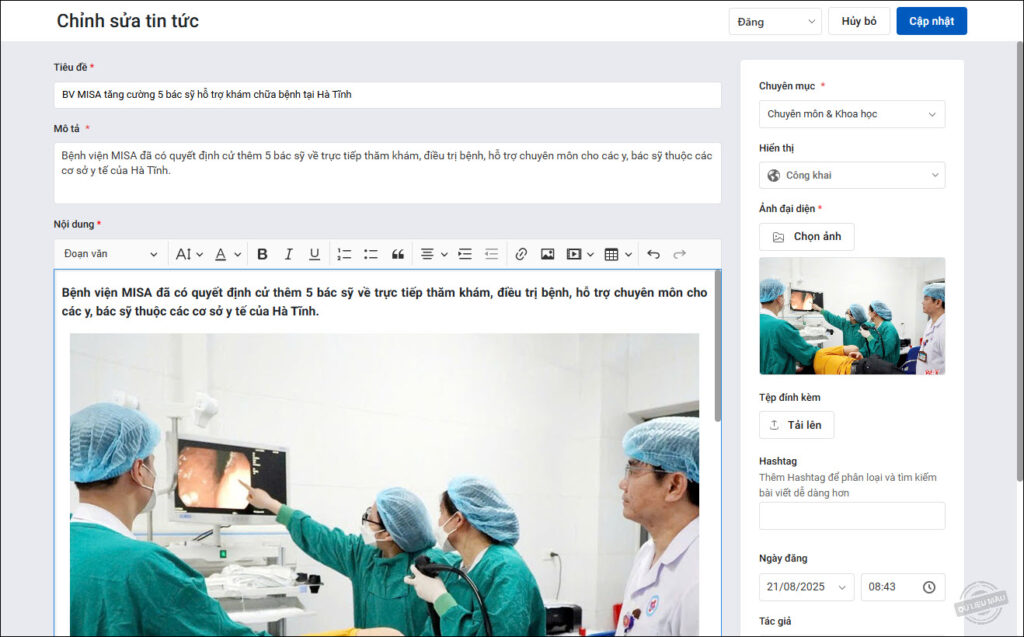
Task: Click the 08:43 time value
Action: pyautogui.click(x=882, y=587)
